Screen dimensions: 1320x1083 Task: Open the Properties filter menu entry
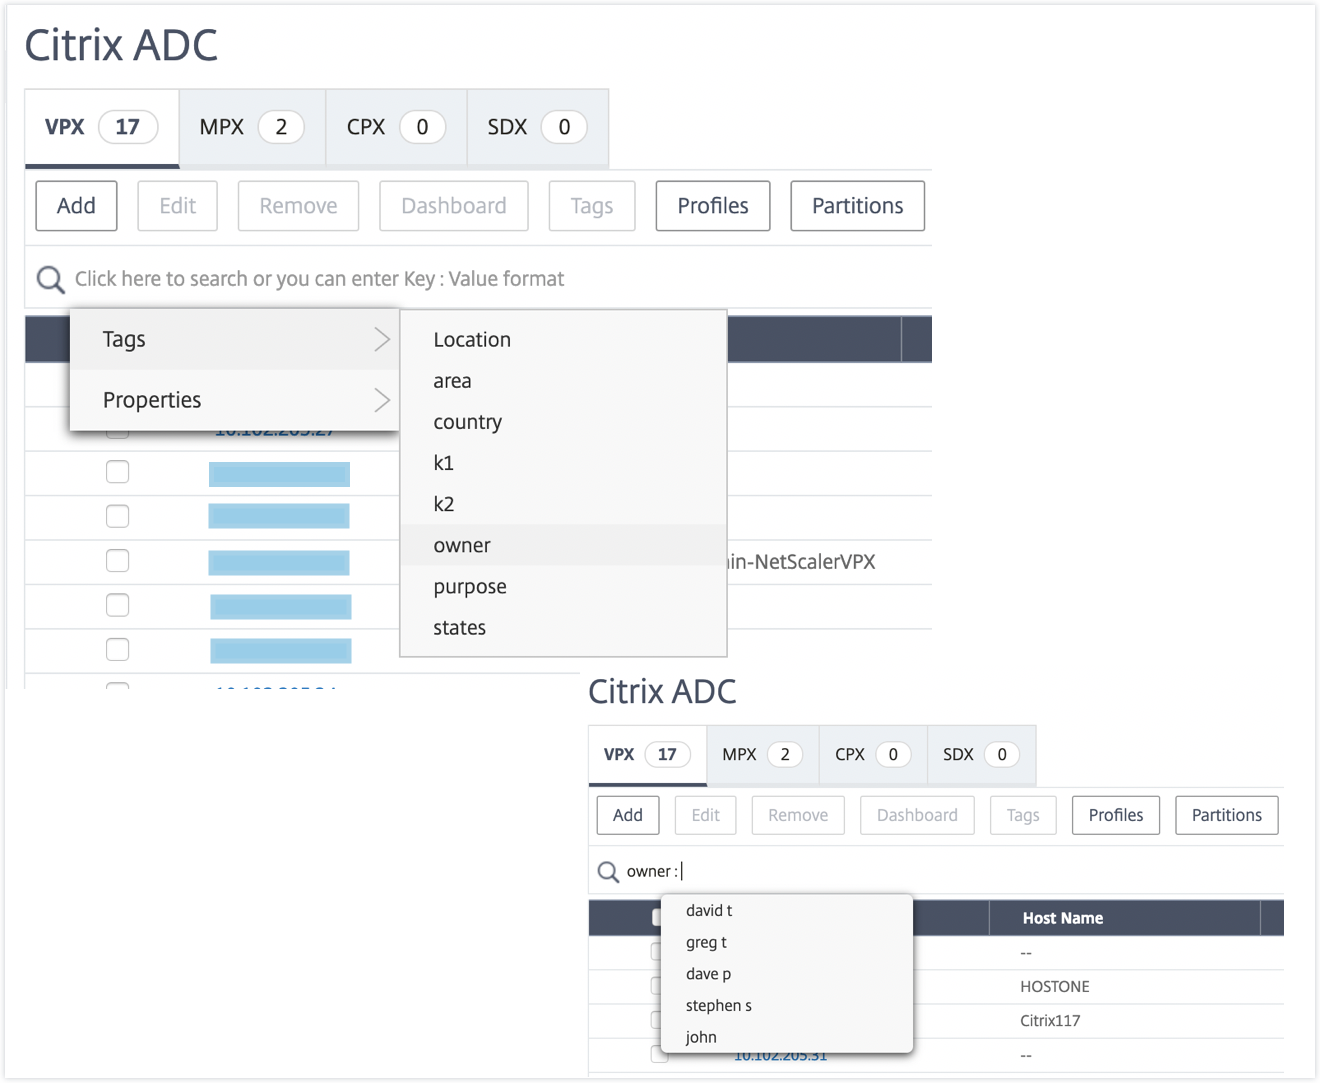tap(234, 400)
